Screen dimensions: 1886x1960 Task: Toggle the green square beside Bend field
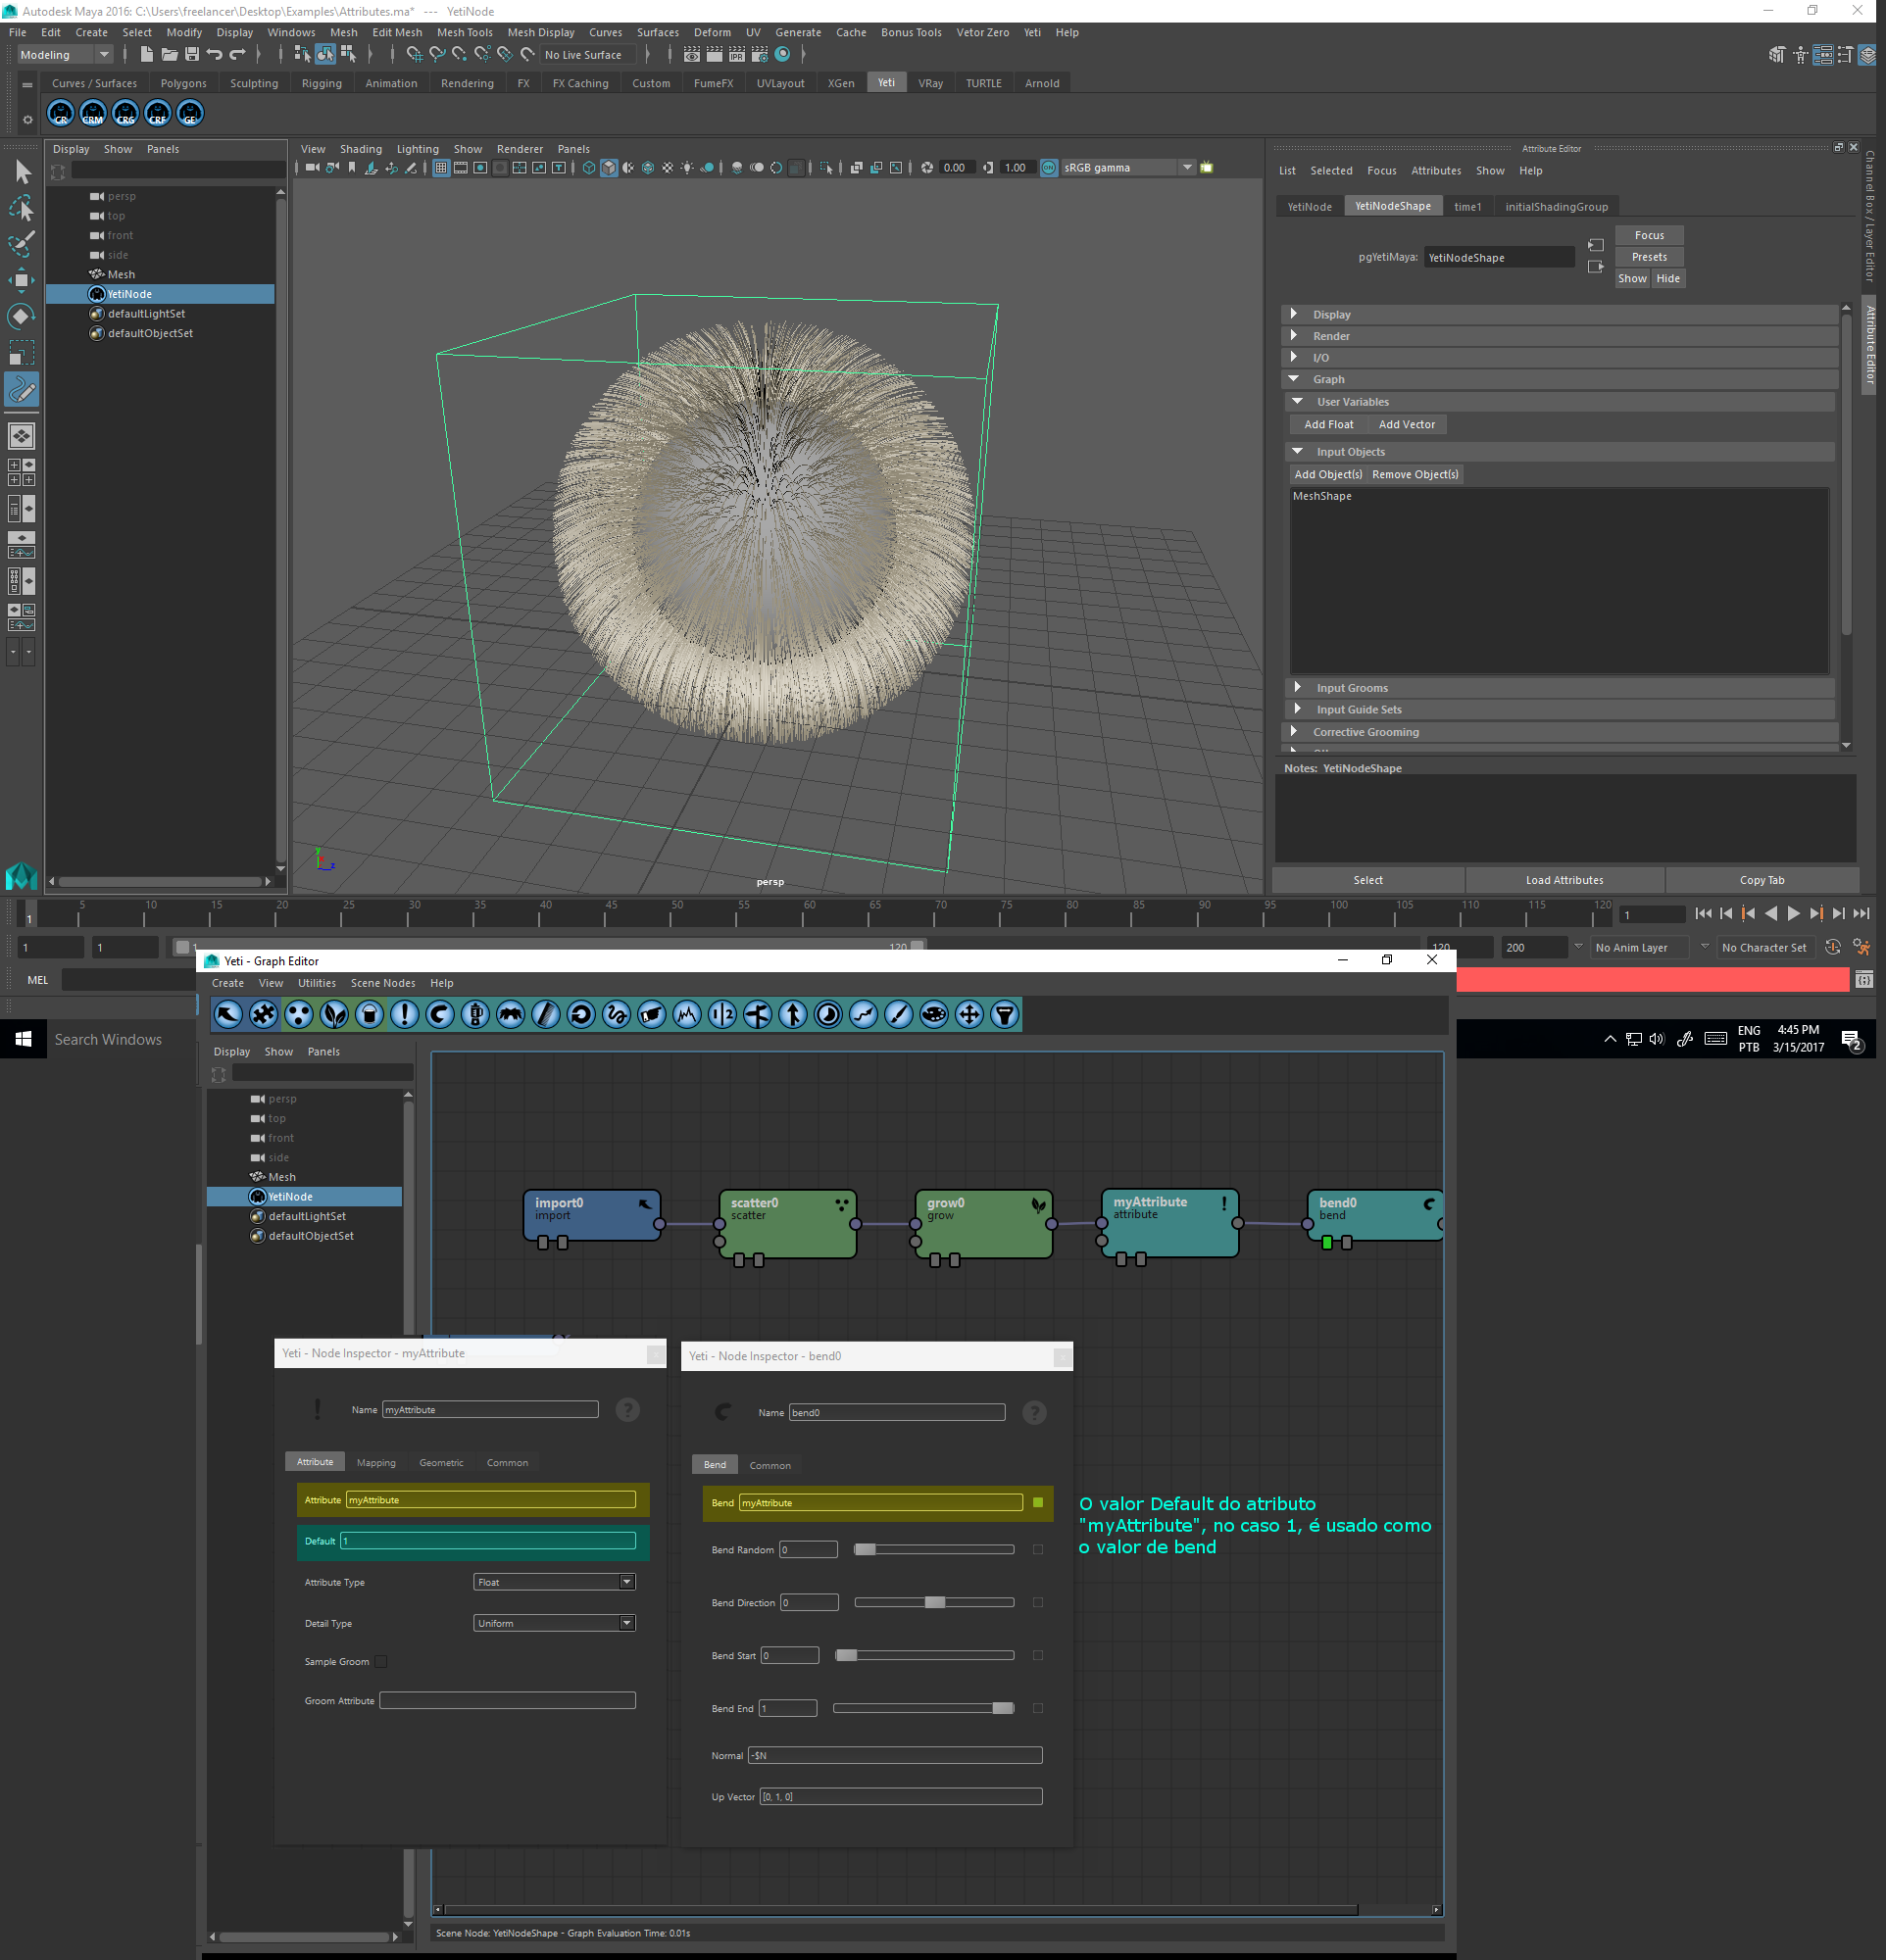tap(1037, 1502)
